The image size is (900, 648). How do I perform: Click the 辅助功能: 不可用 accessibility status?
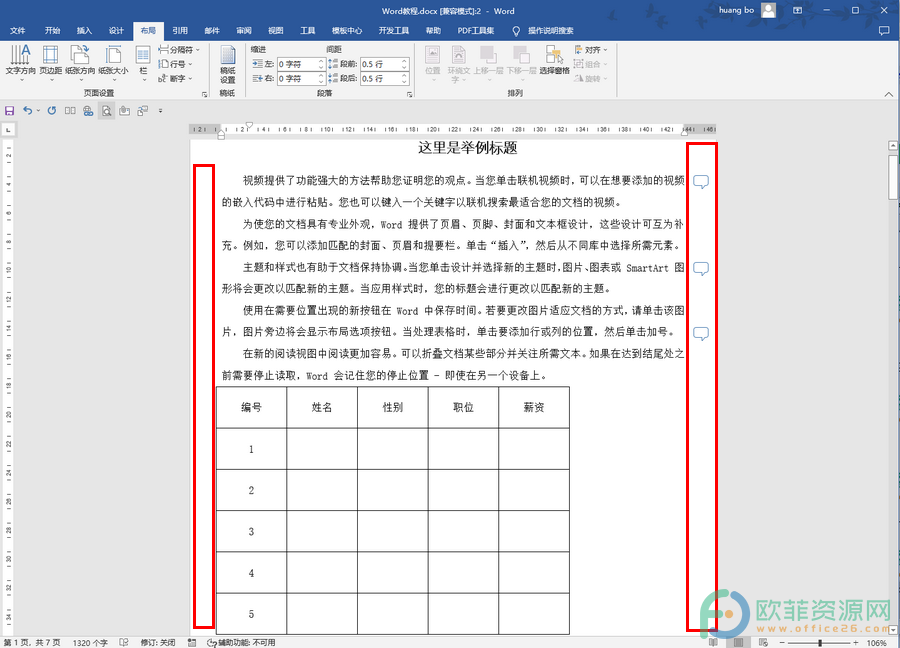(x=241, y=643)
